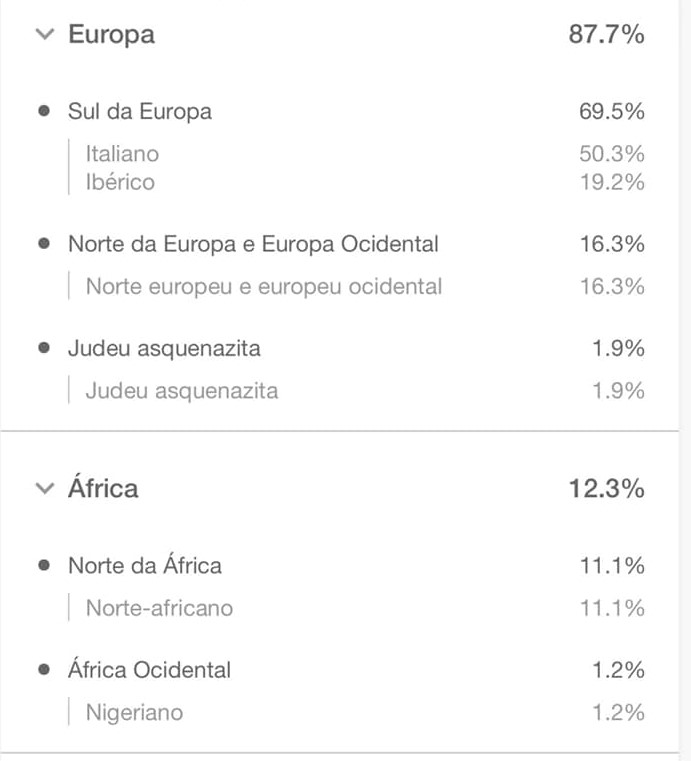The width and height of the screenshot is (691, 761).
Task: Click the 50.3% Italiano percentage
Action: pos(612,154)
